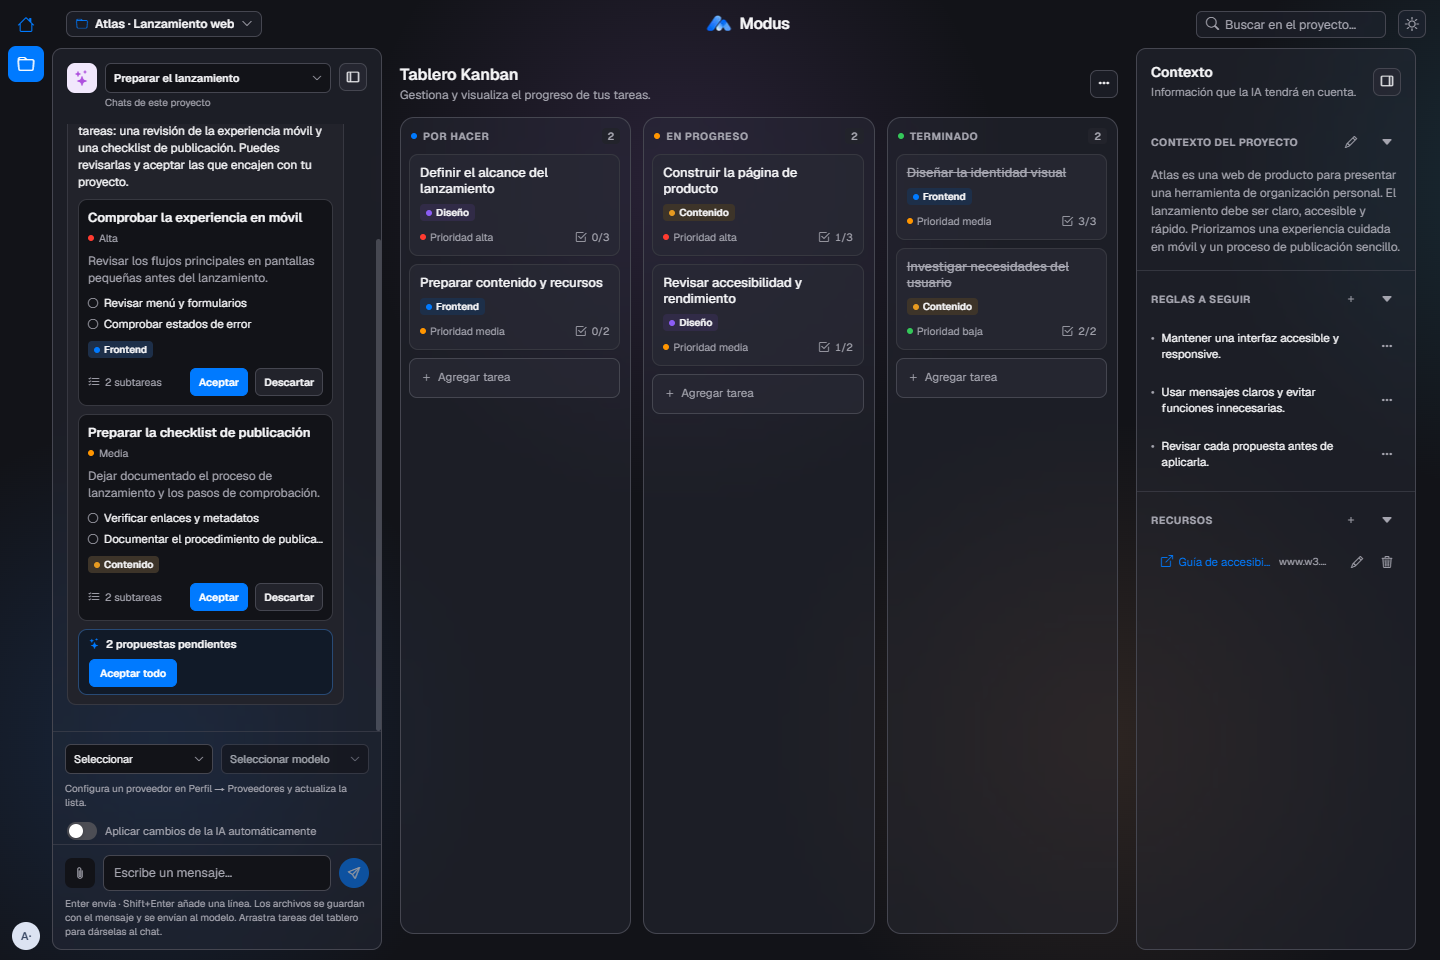
Task: Open the Kanban board options menu
Action: (1104, 83)
